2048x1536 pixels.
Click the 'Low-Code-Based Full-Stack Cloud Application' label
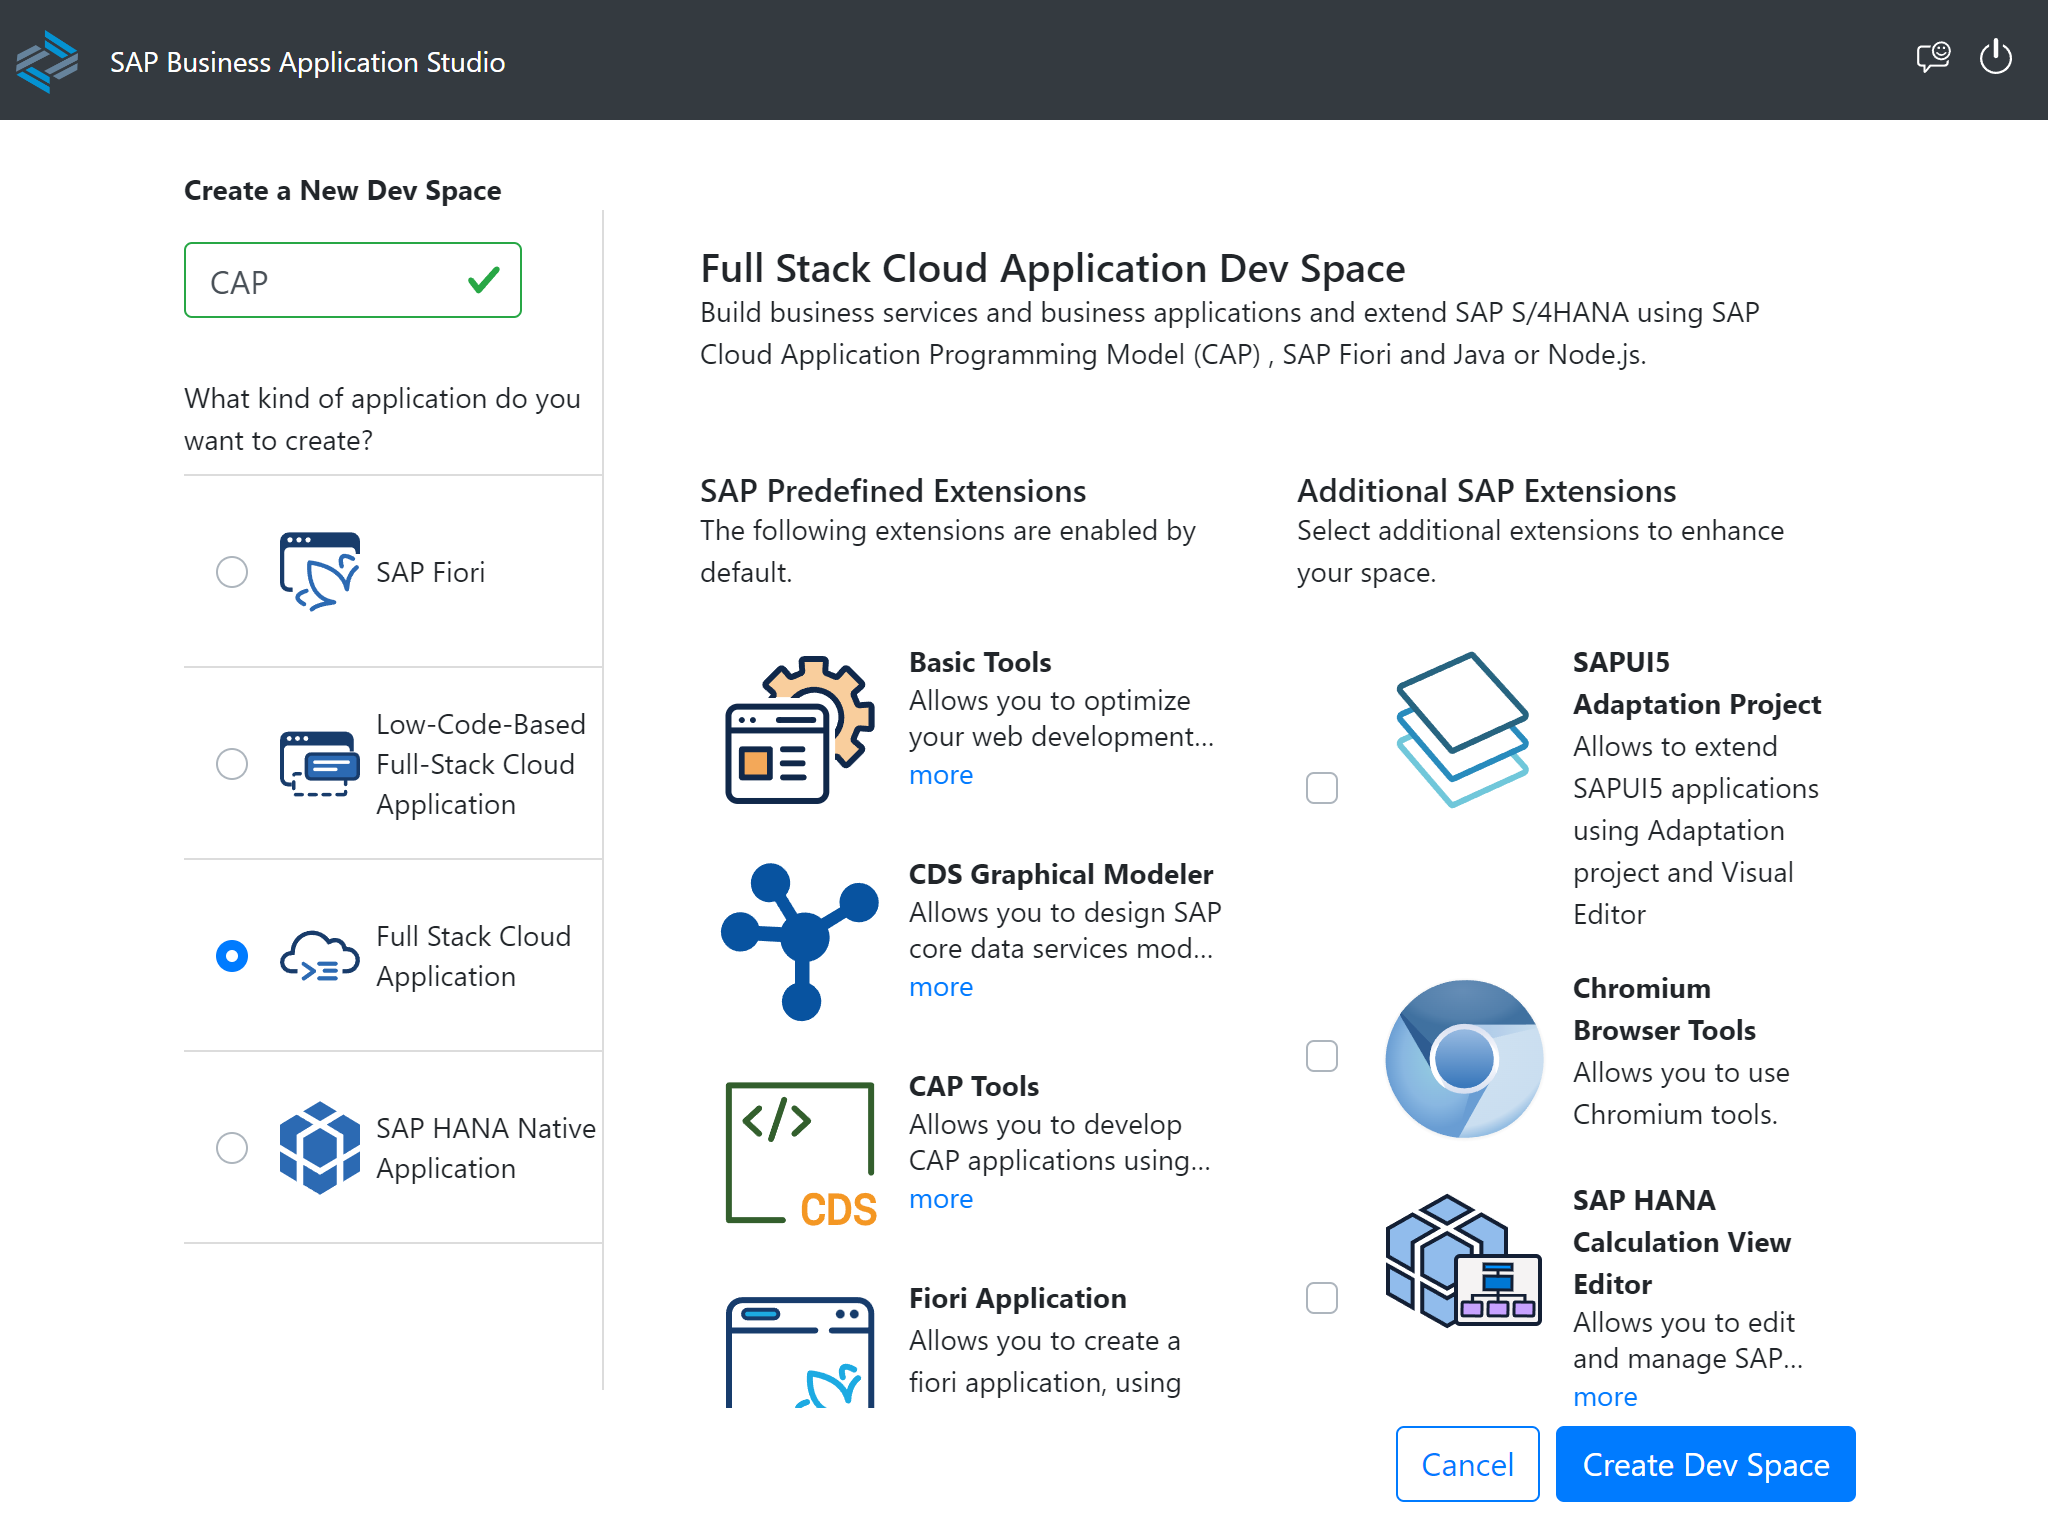point(481,764)
